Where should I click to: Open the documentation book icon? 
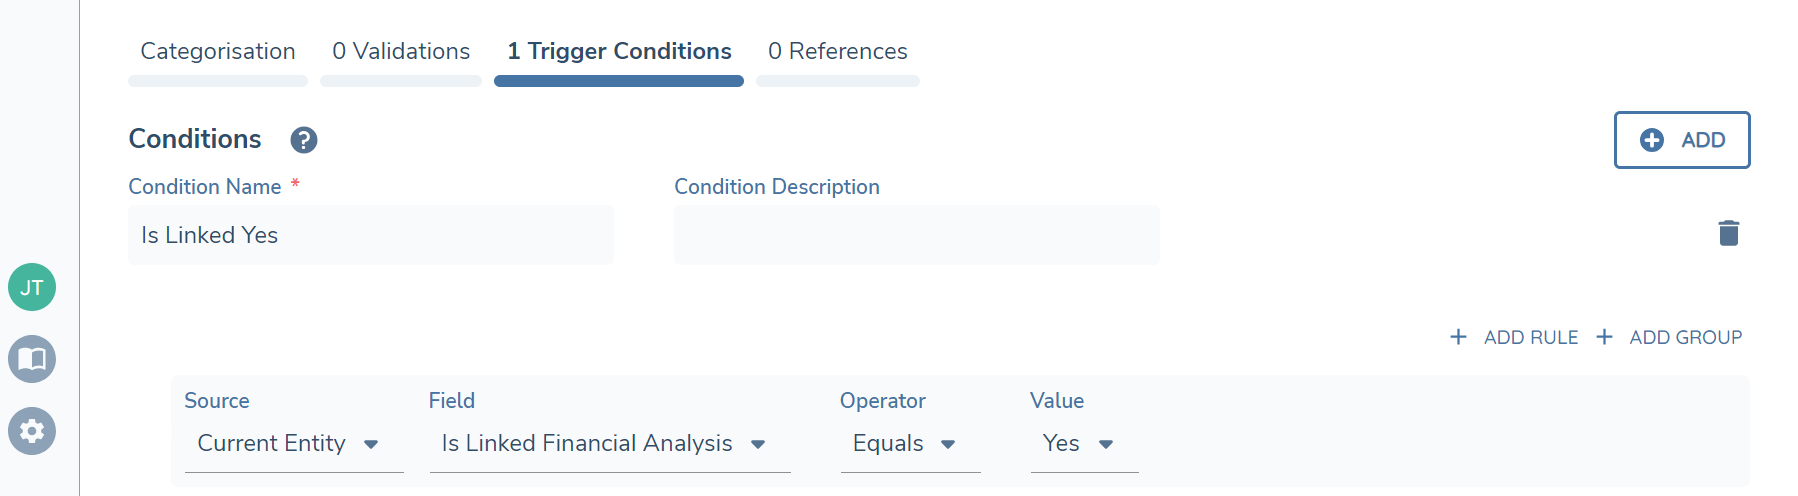click(32, 359)
